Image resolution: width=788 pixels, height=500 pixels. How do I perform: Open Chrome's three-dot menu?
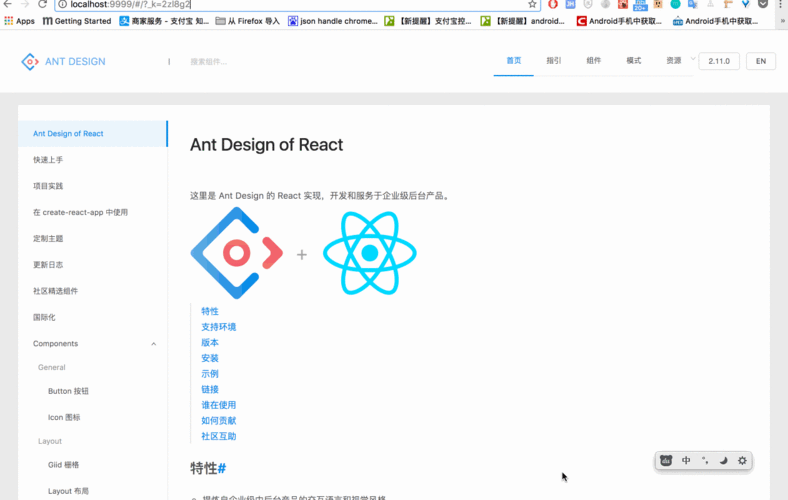(x=780, y=5)
